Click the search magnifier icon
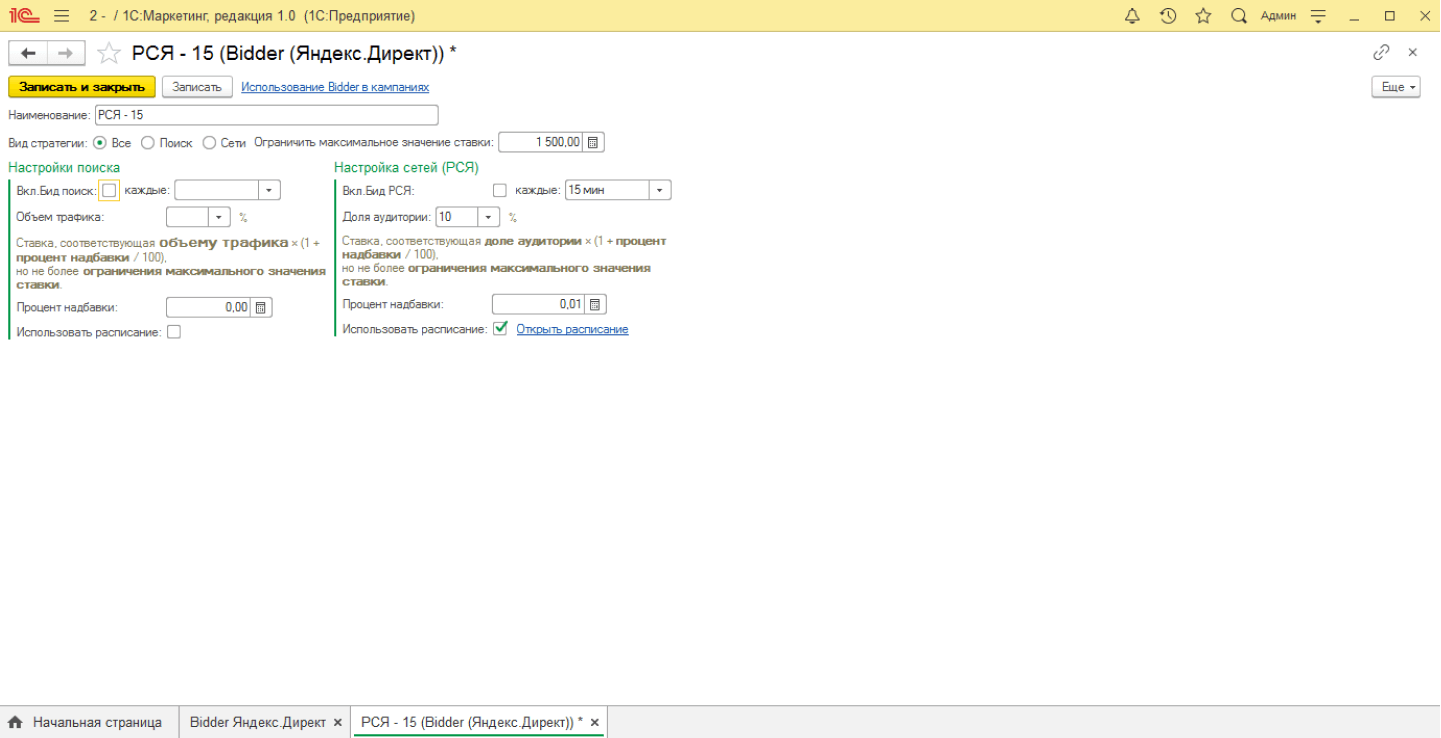 point(1239,16)
